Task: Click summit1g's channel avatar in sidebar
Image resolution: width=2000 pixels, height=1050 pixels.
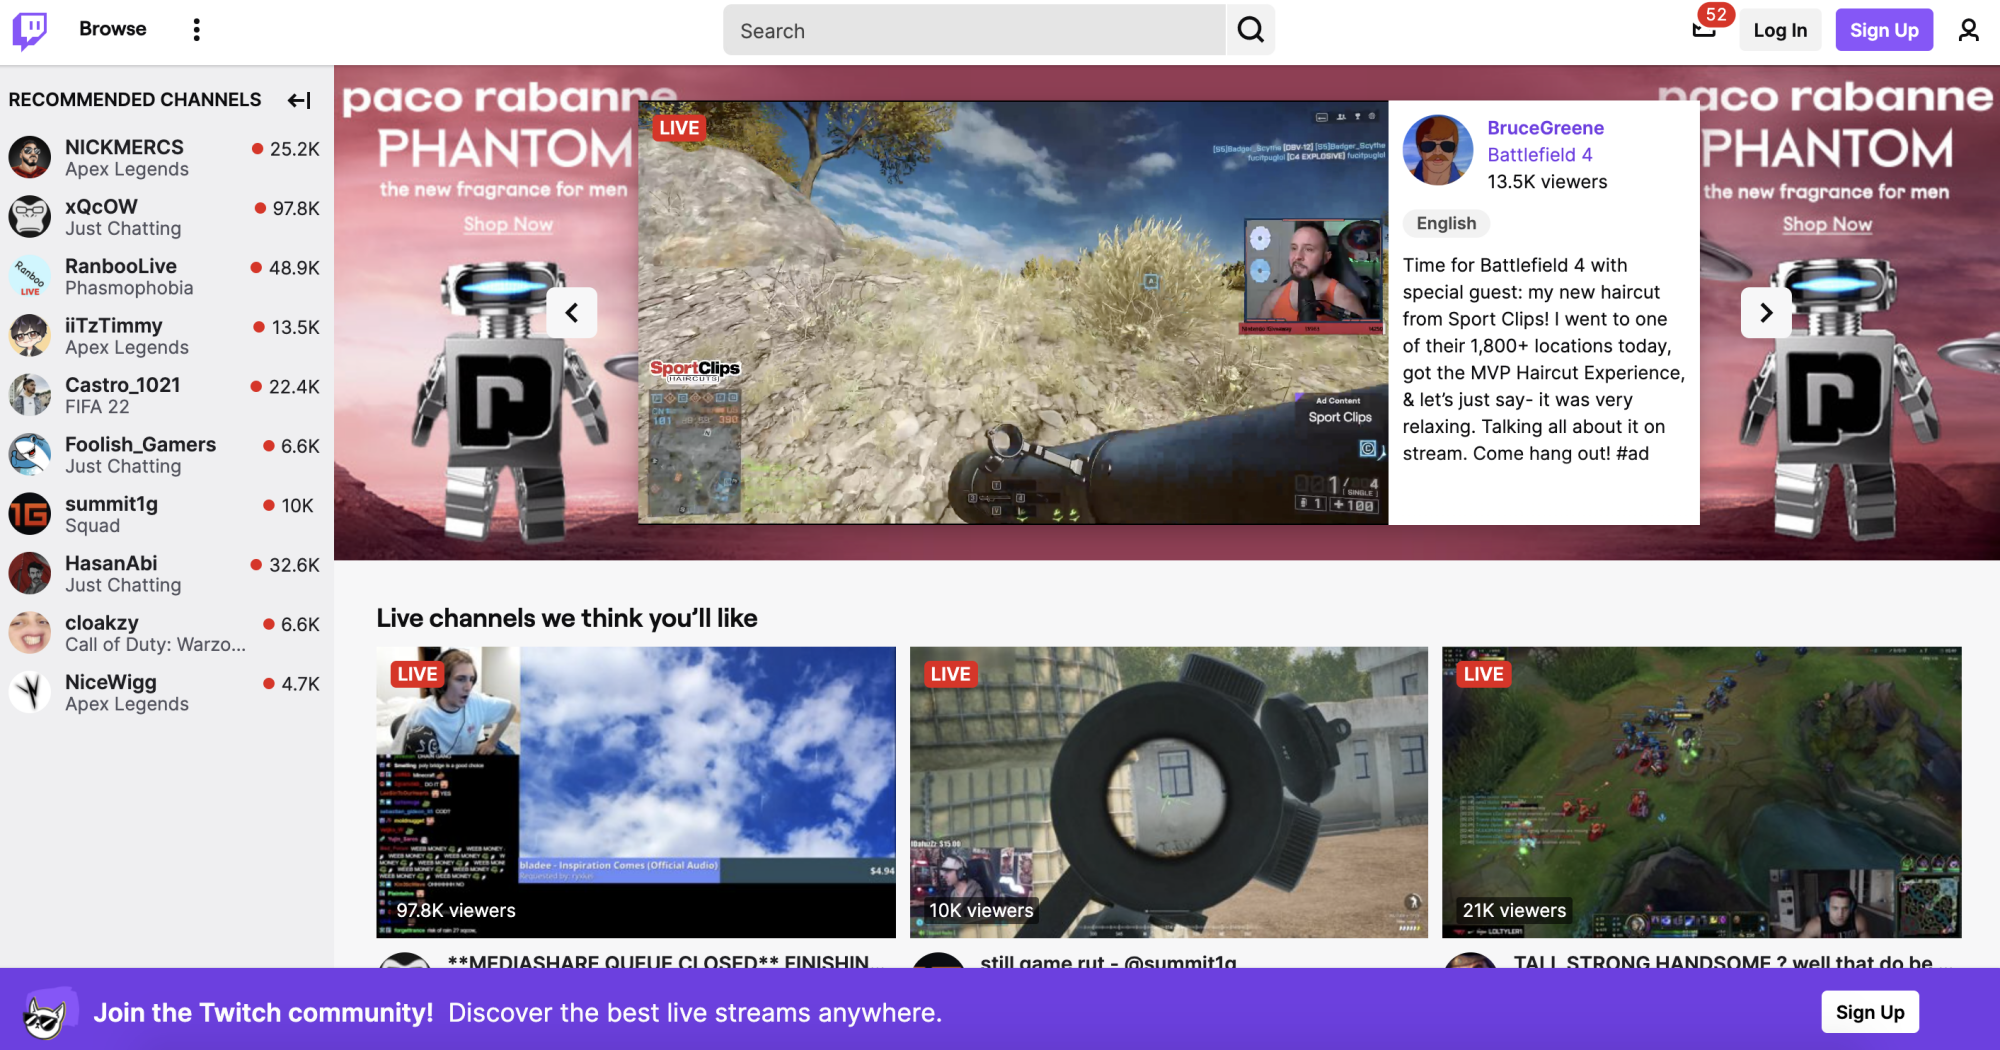Action: [30, 514]
